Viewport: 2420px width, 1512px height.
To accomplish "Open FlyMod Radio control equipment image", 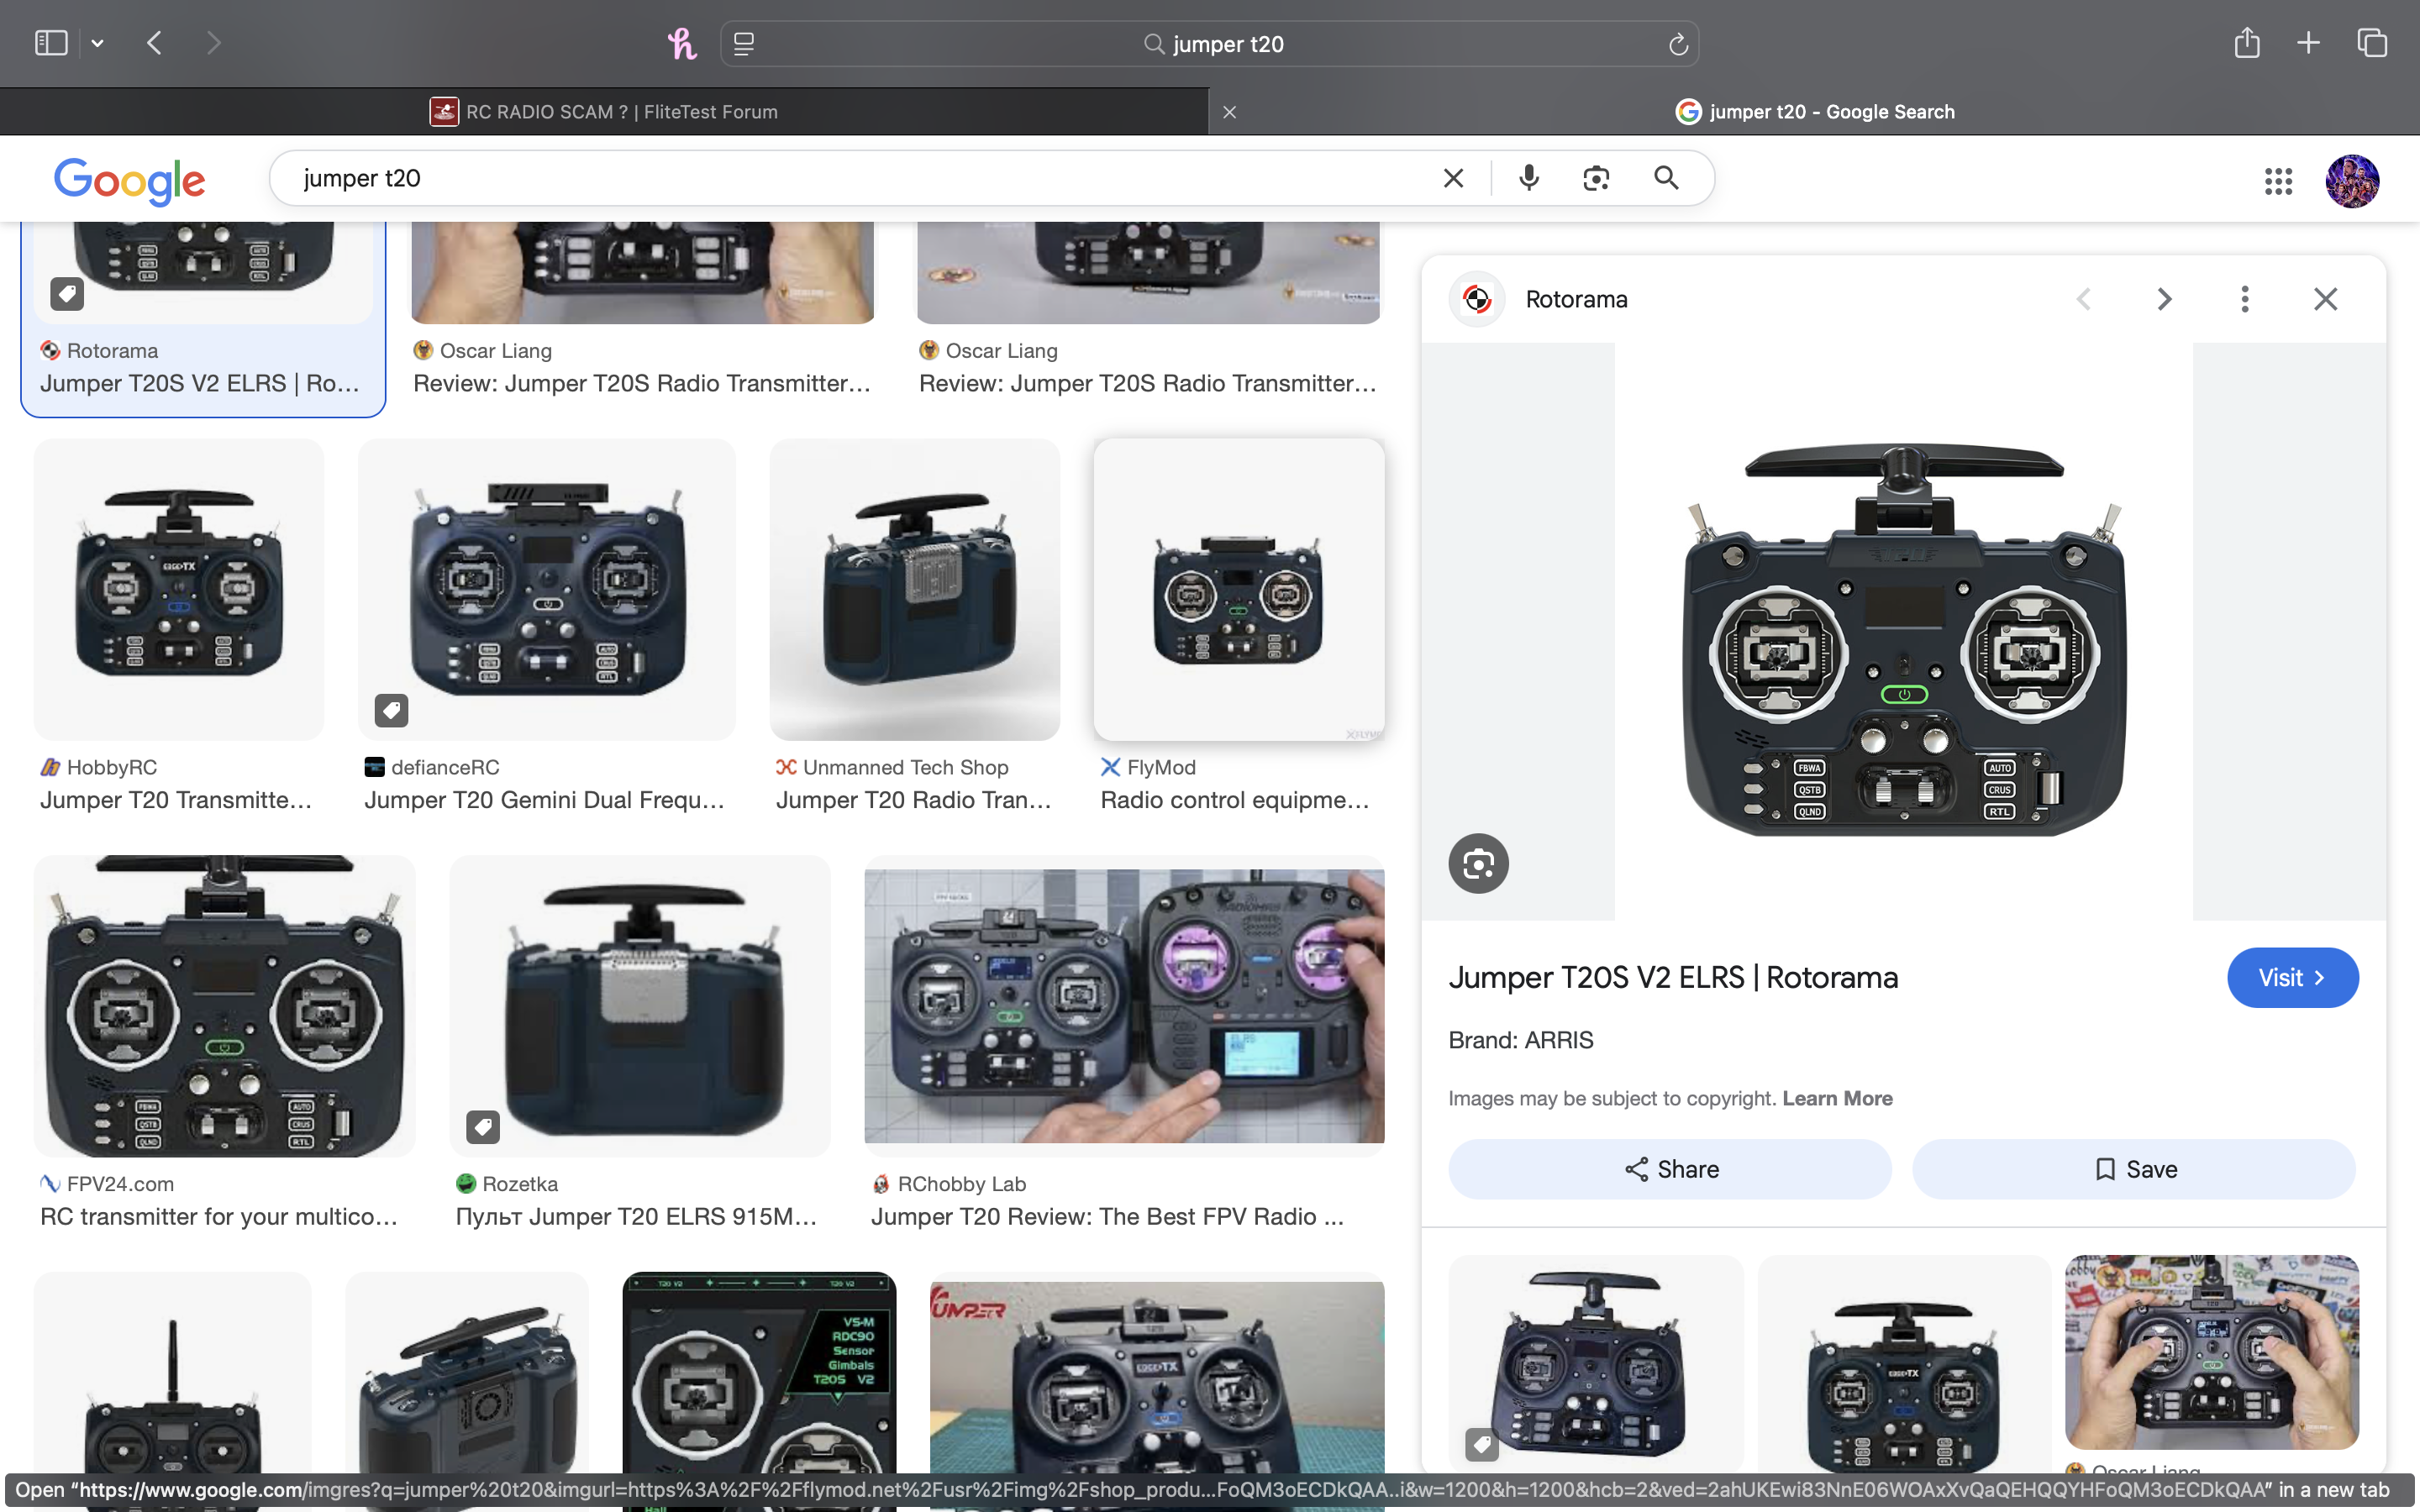I will tap(1239, 589).
